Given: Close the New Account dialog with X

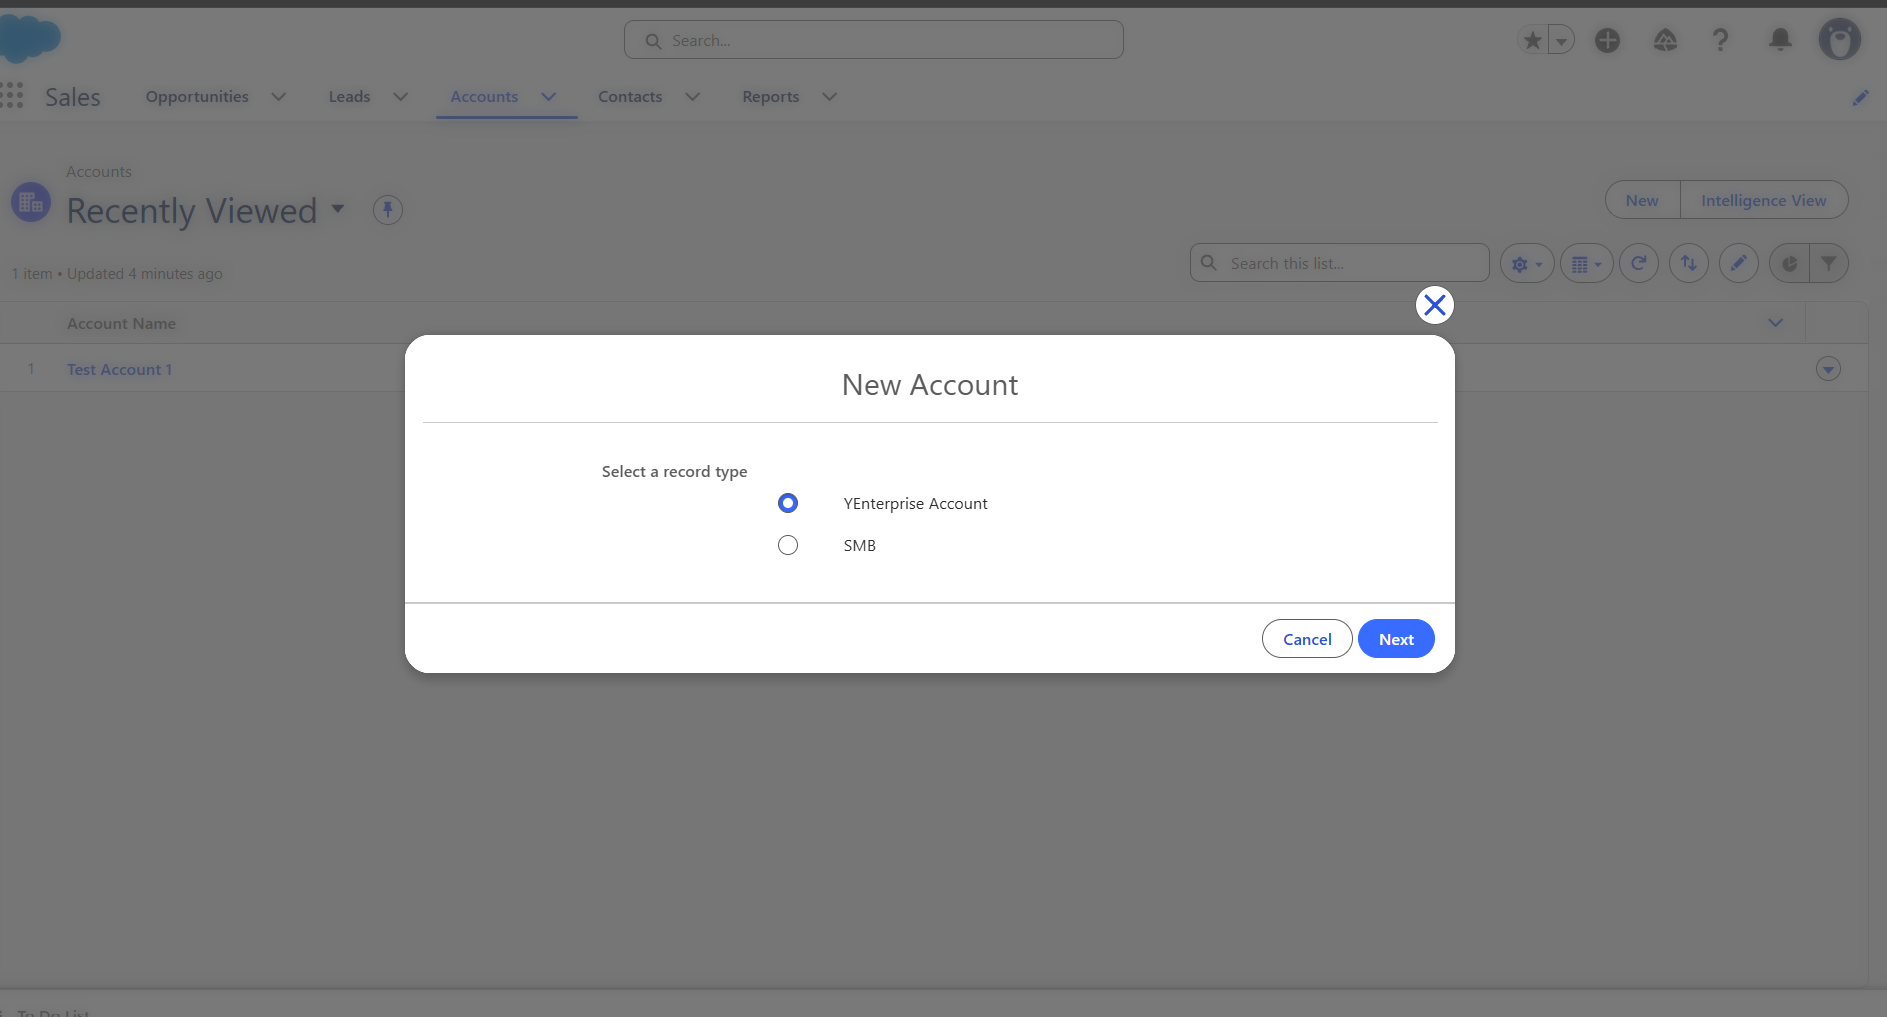Looking at the screenshot, I should [1434, 305].
